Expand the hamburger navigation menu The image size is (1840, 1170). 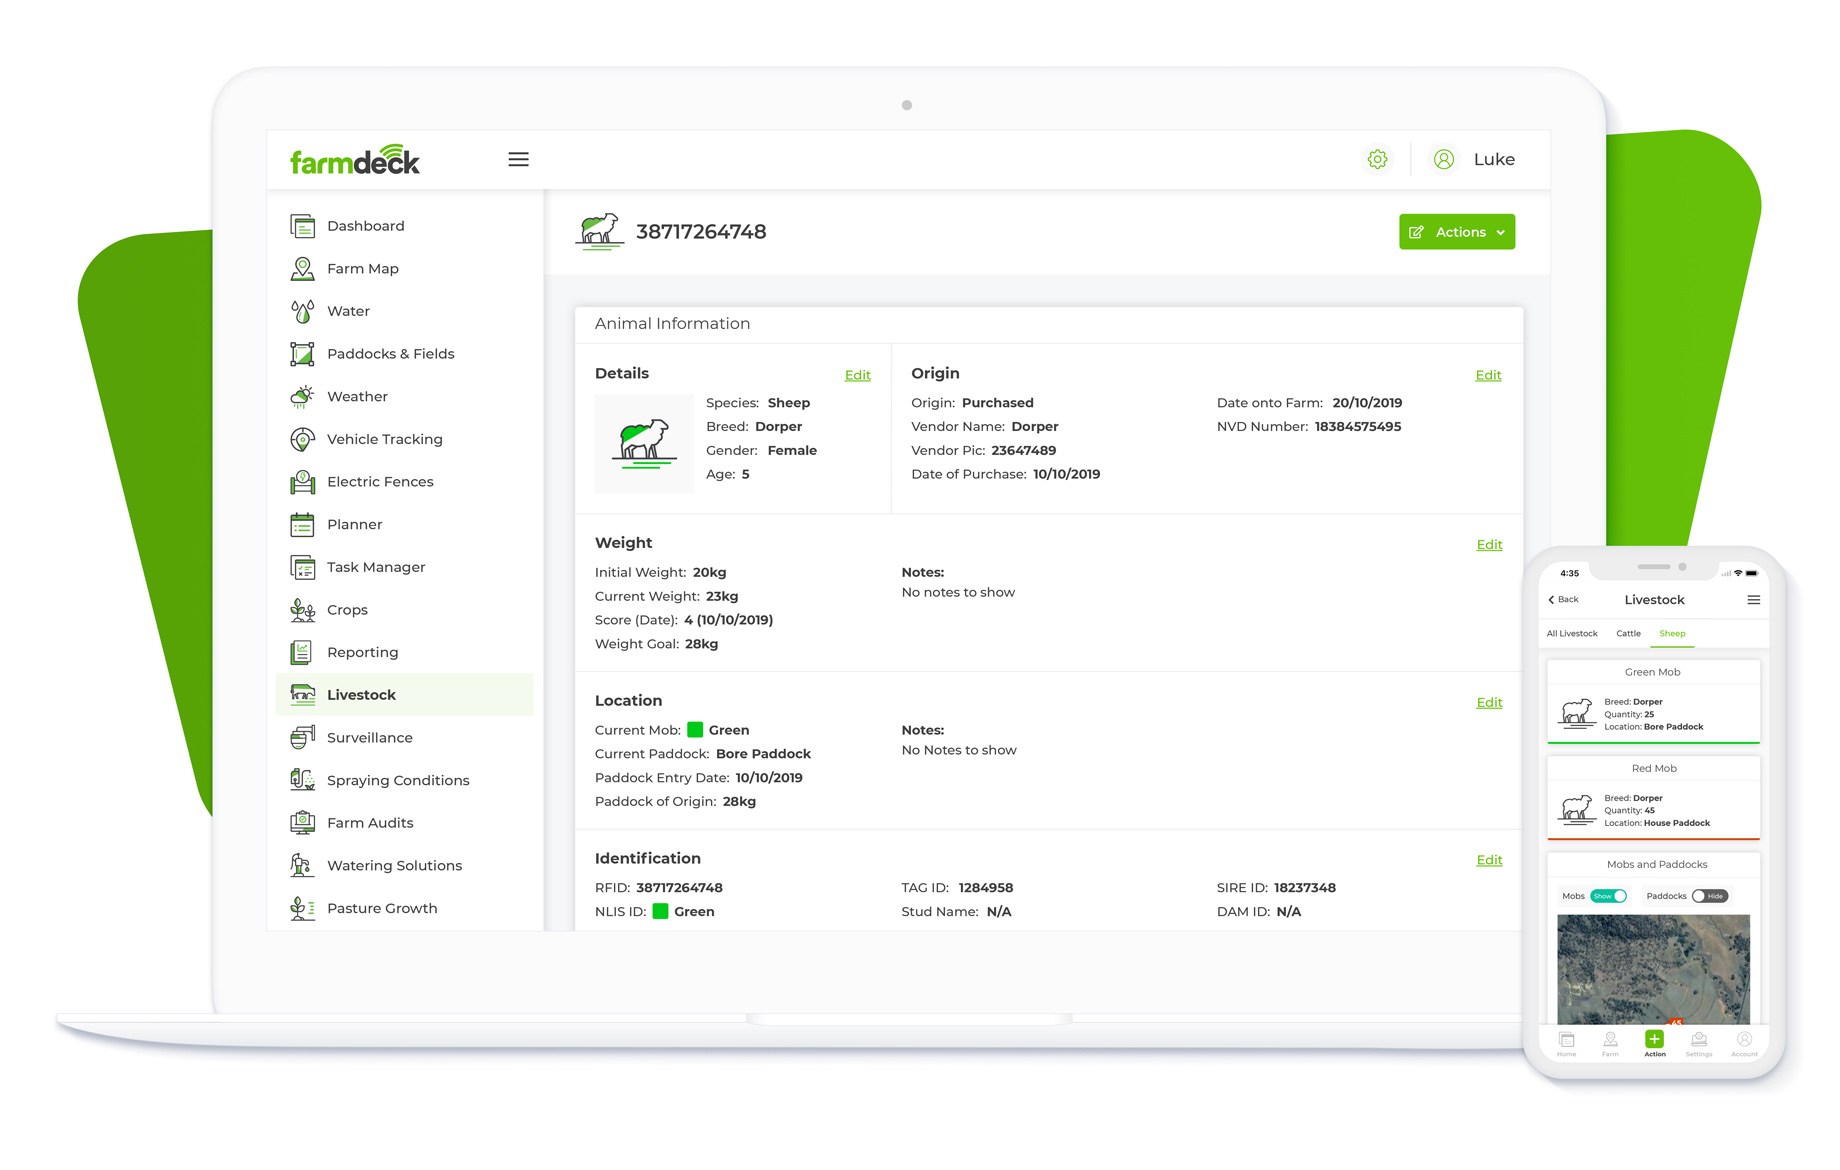pyautogui.click(x=518, y=158)
